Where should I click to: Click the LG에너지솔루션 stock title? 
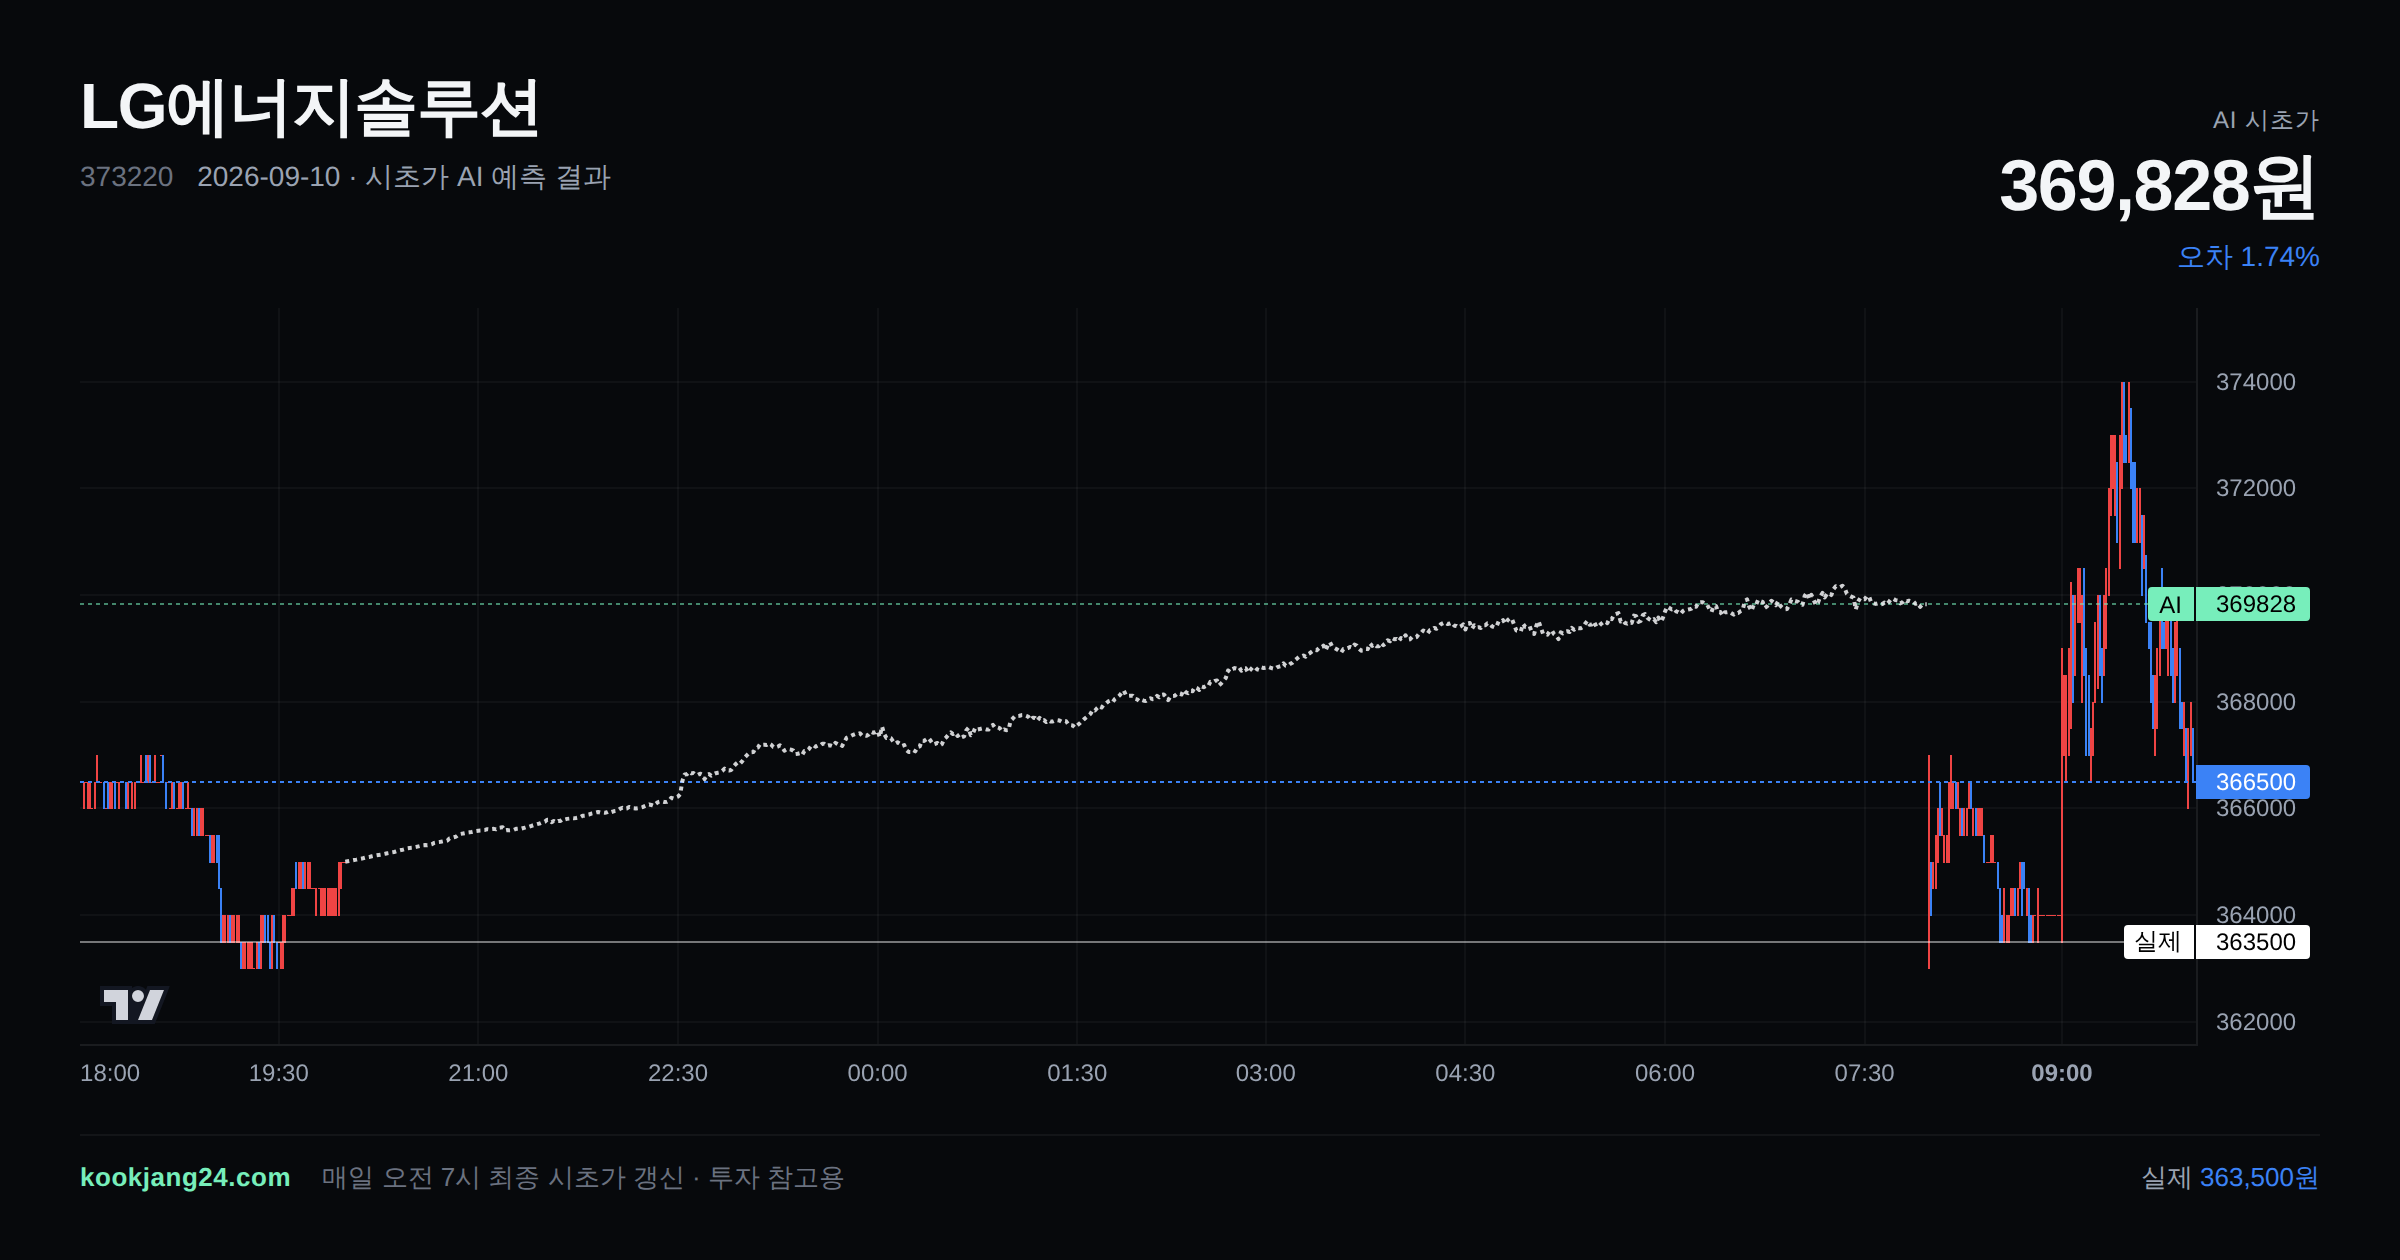pyautogui.click(x=310, y=108)
